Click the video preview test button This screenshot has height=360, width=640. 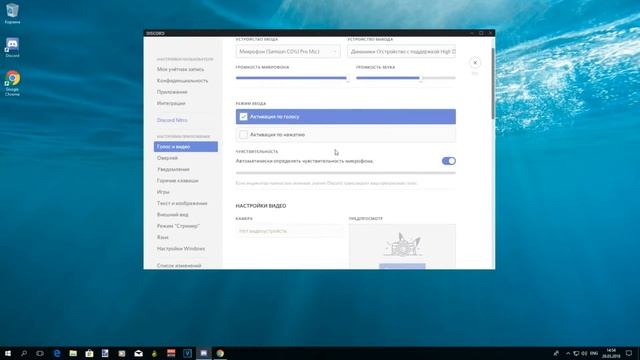402,266
